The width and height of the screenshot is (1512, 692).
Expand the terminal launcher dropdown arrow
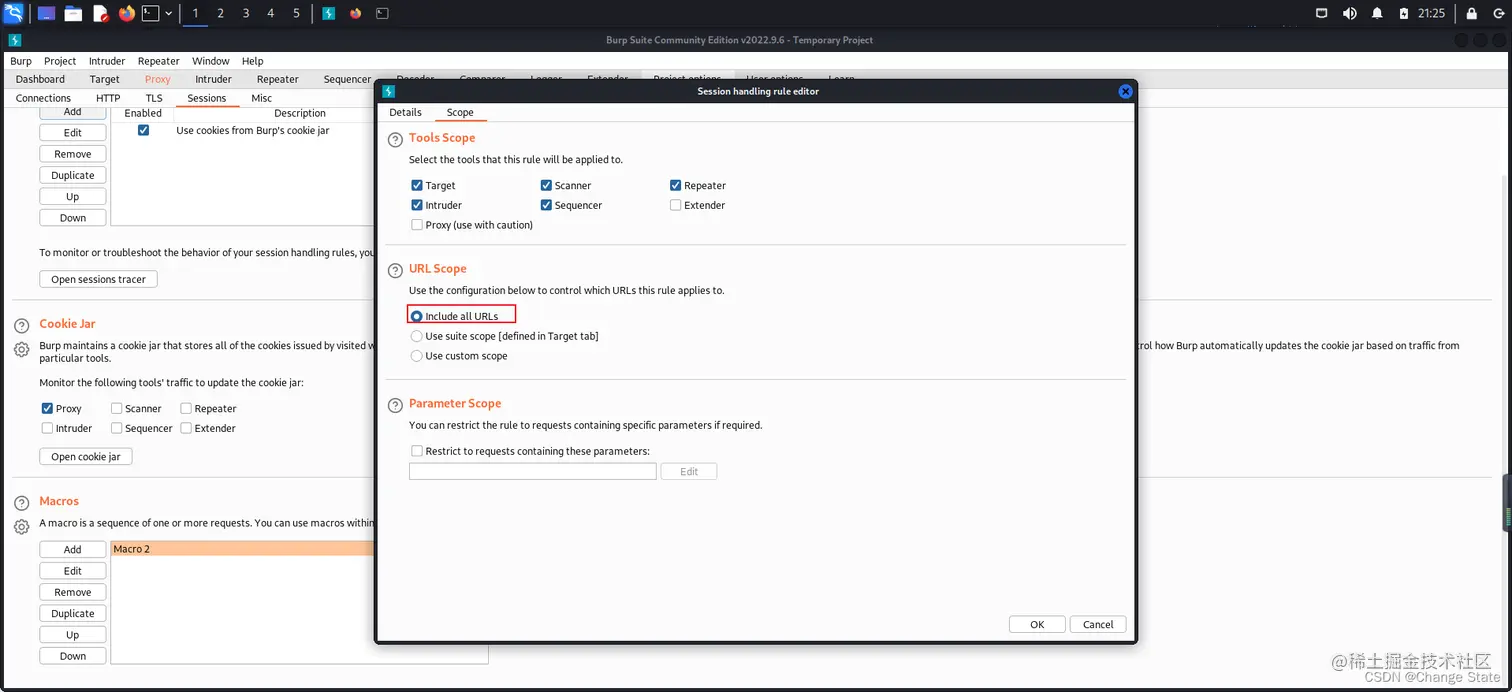[x=168, y=13]
